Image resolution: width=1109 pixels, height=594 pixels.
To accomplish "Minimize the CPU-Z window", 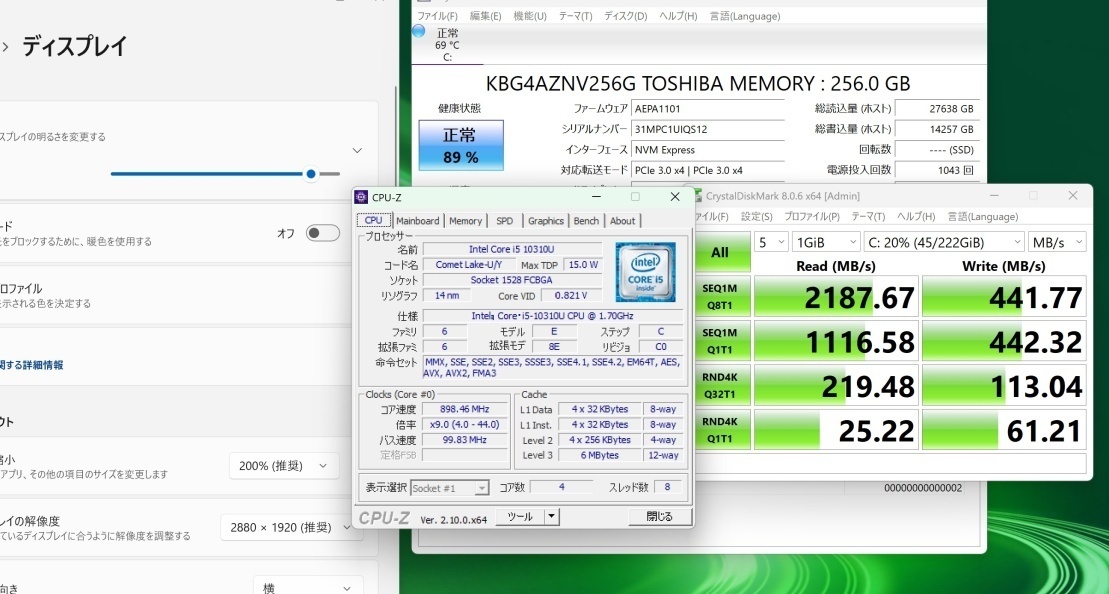I will 596,197.
